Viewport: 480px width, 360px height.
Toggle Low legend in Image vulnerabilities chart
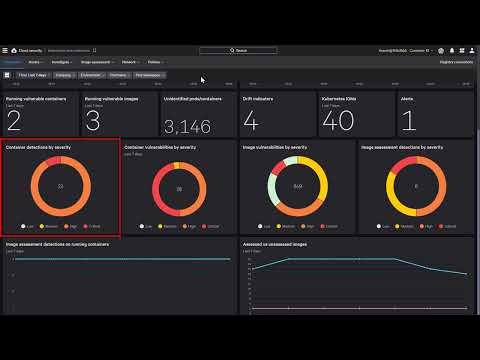pyautogui.click(x=264, y=226)
